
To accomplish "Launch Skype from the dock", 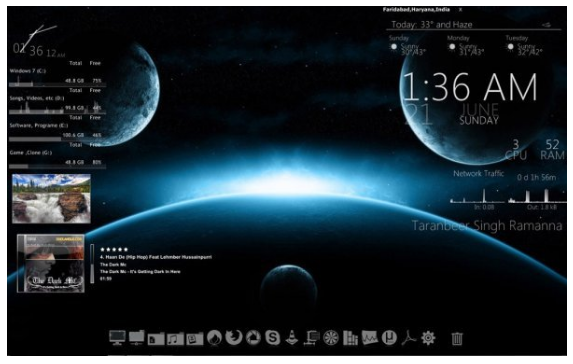I will (273, 338).
